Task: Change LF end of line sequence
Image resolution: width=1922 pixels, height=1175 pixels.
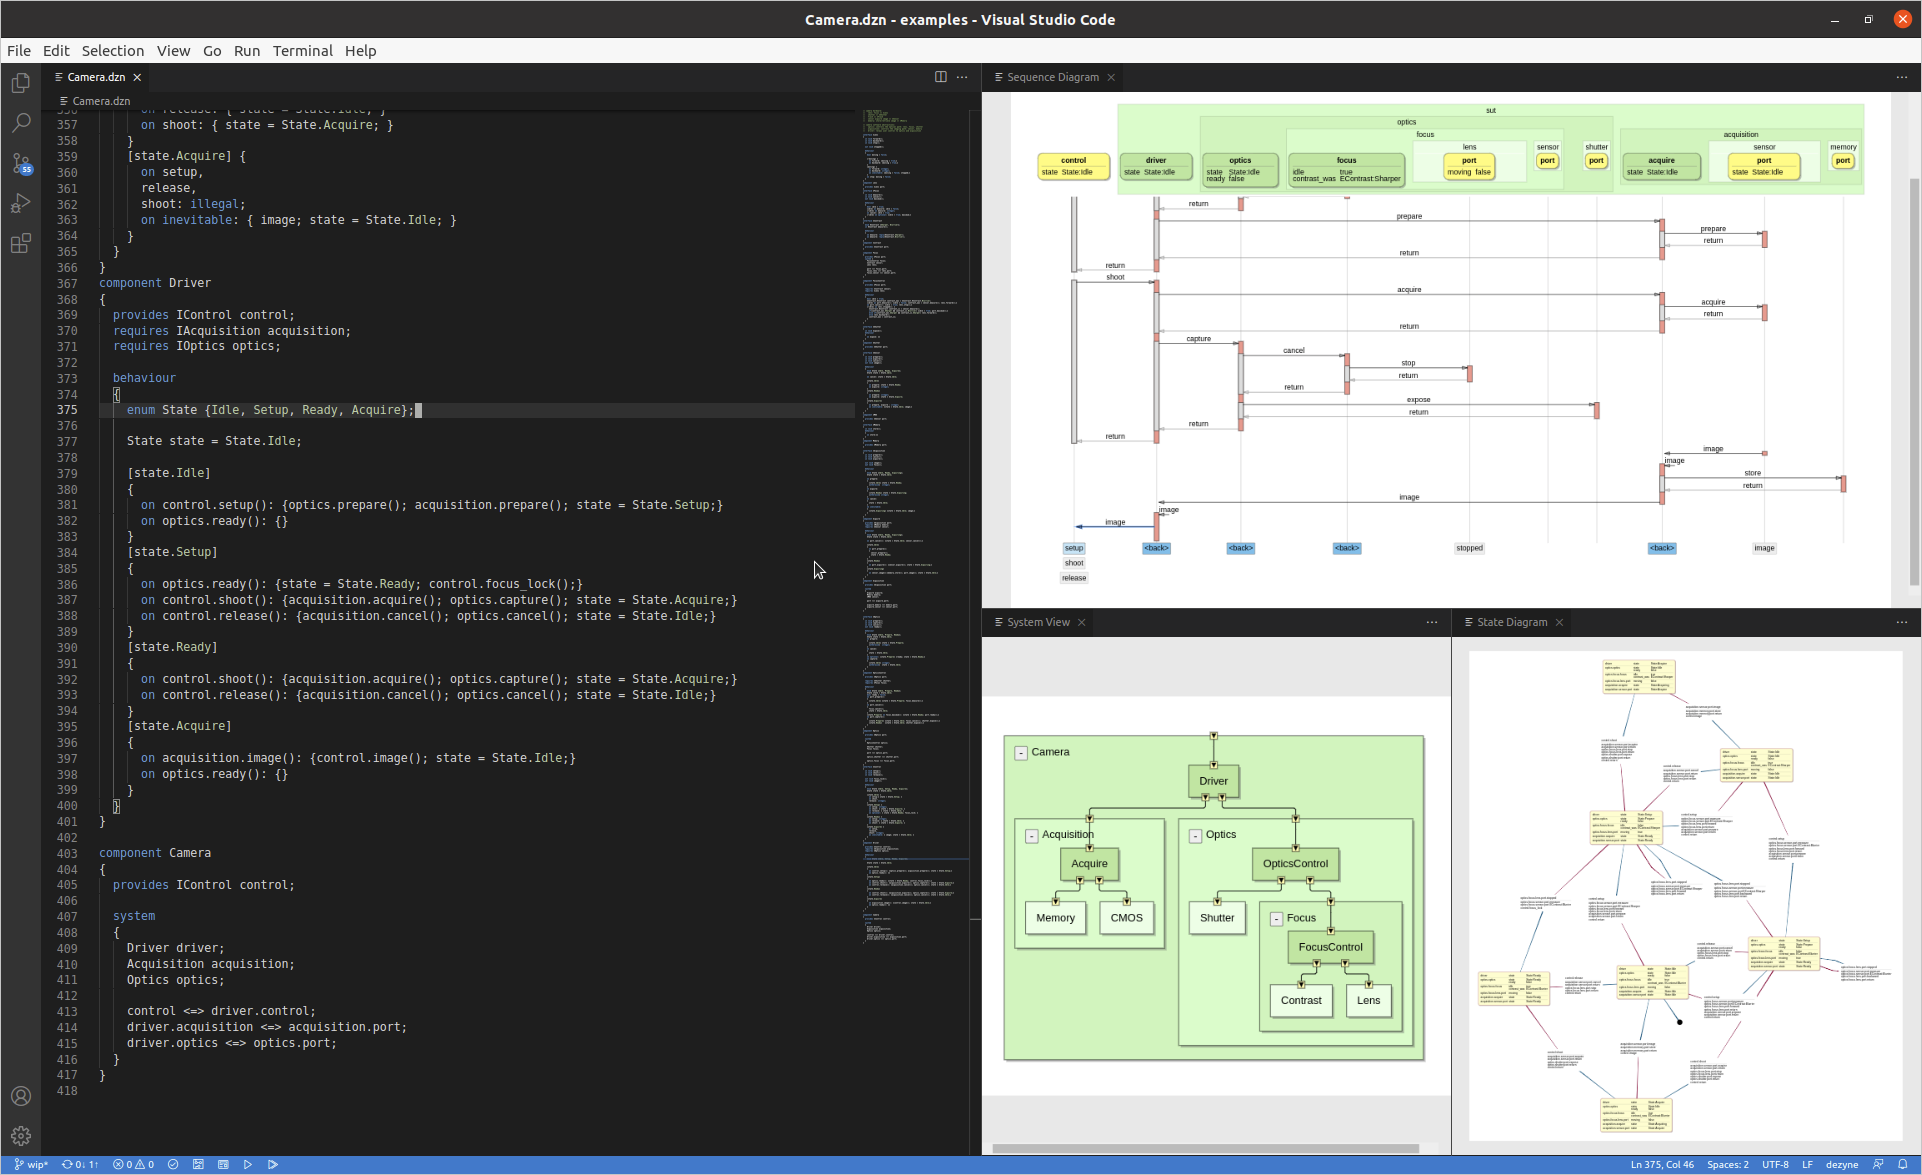Action: pos(1807,1164)
